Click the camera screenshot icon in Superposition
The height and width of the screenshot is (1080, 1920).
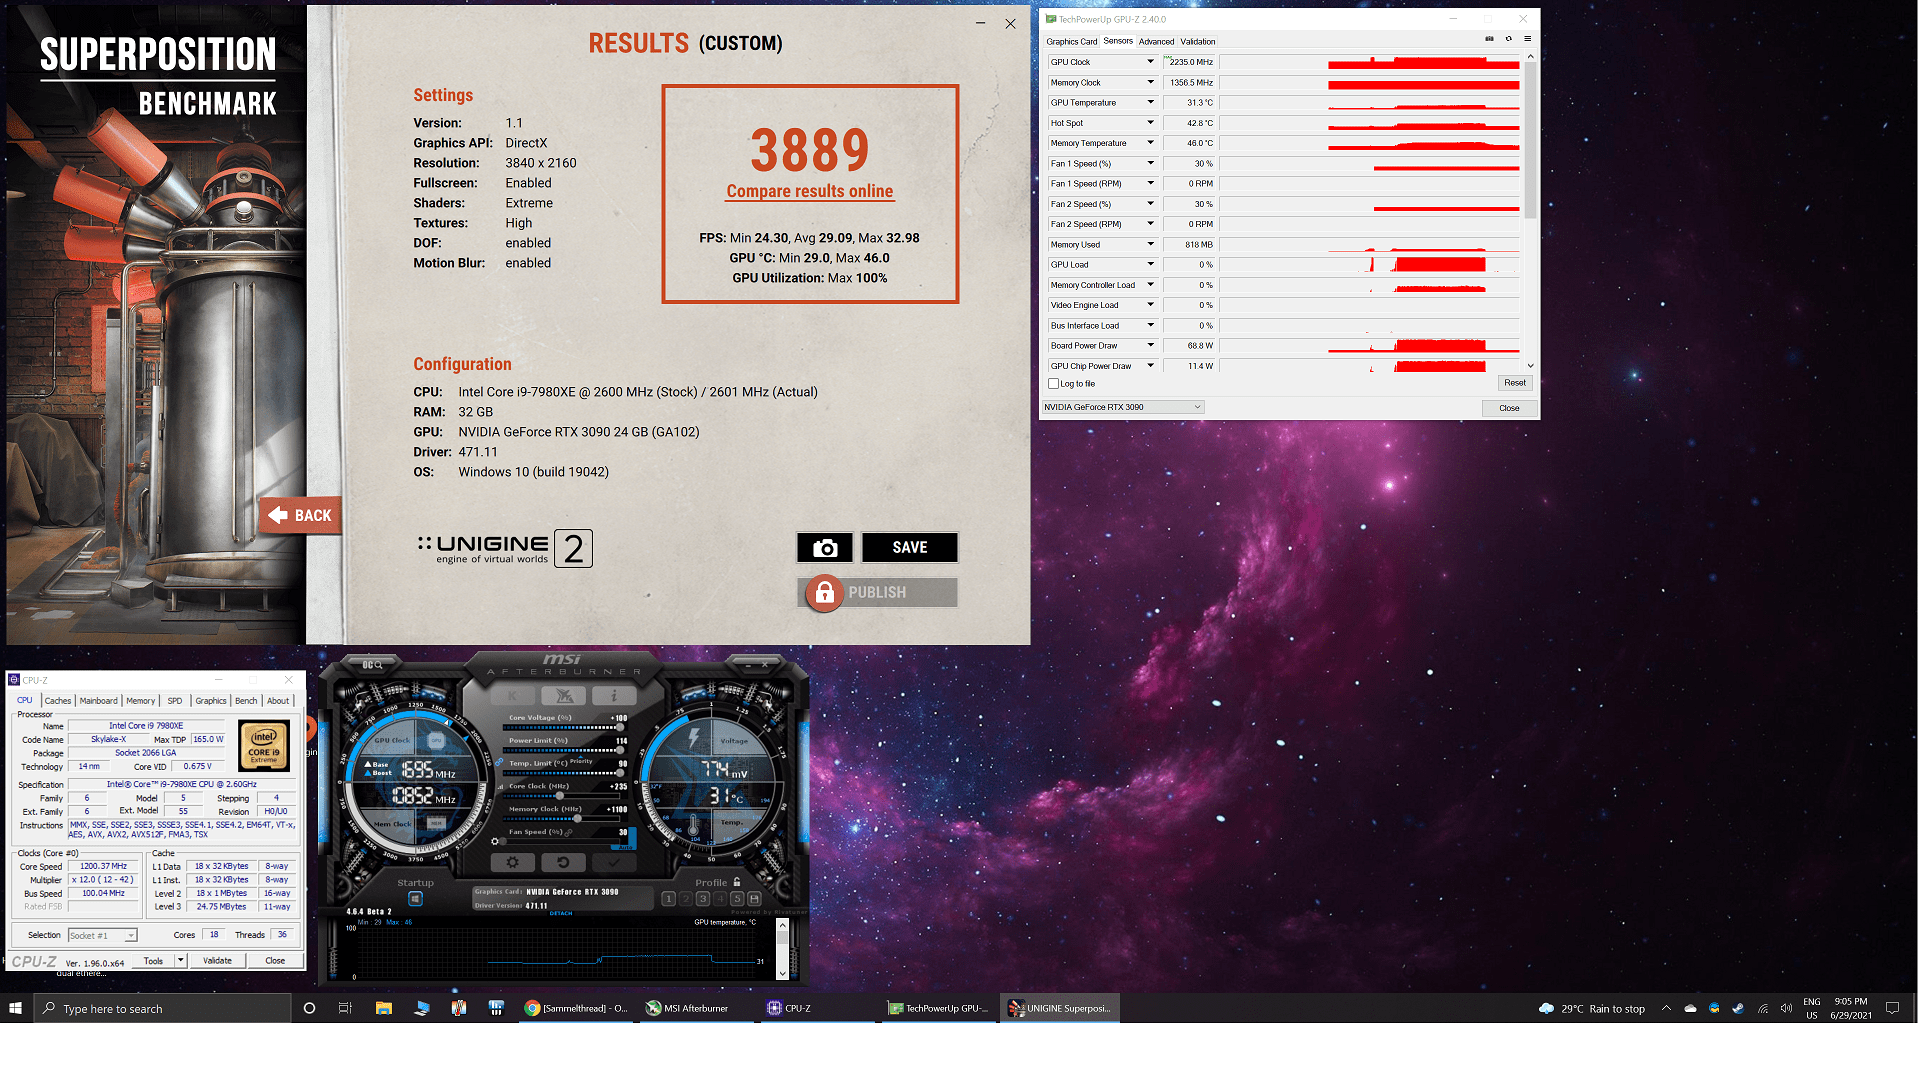825,548
